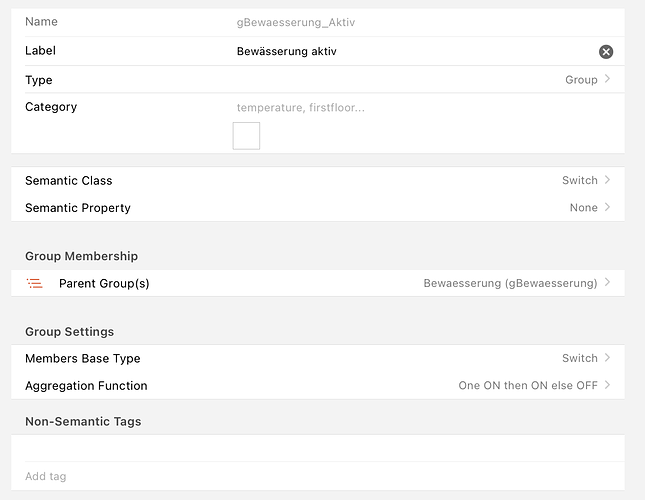Click the empty category icon preview box
The image size is (645, 500).
pos(246,136)
